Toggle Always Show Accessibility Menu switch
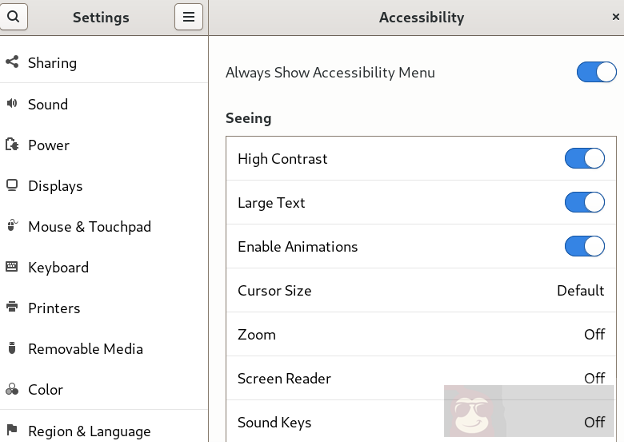This screenshot has height=442, width=624. [x=596, y=72]
